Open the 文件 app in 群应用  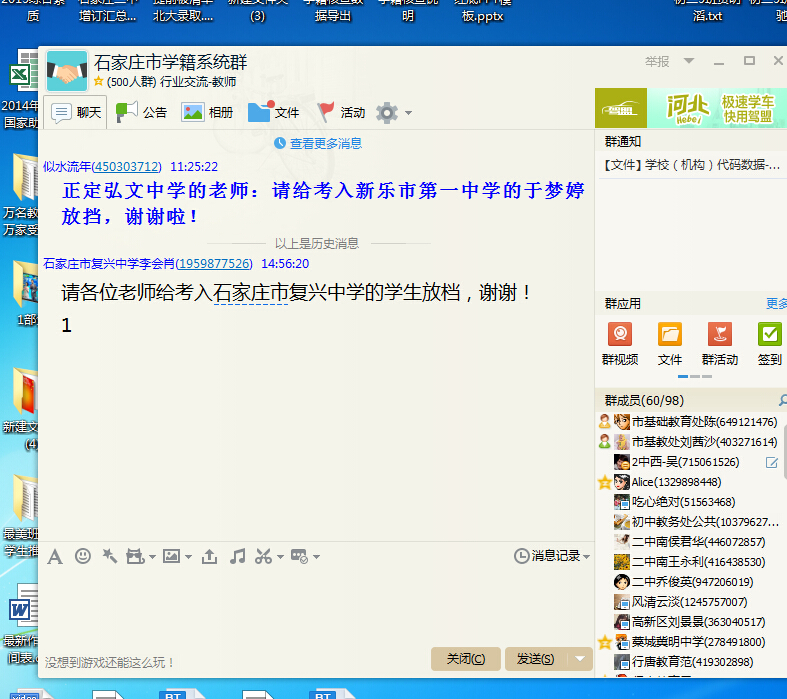tap(670, 344)
